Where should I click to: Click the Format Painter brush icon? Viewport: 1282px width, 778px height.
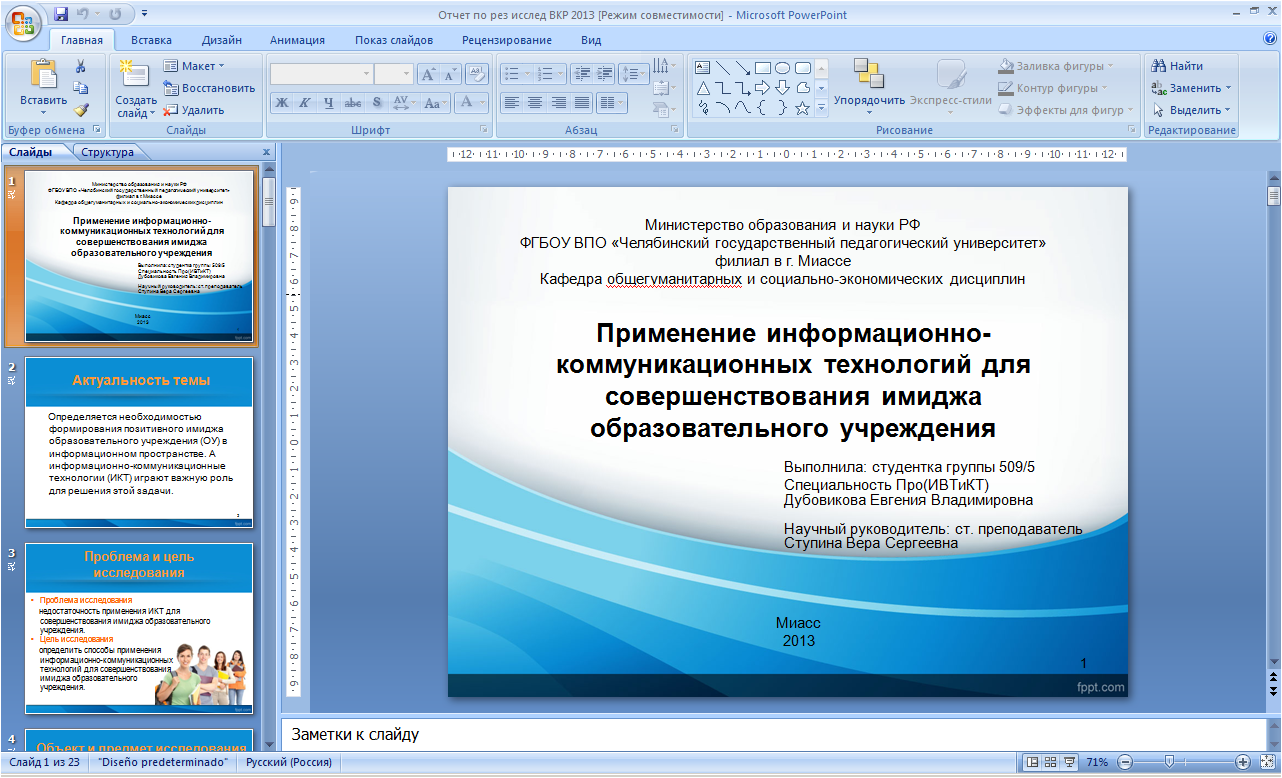pos(81,110)
